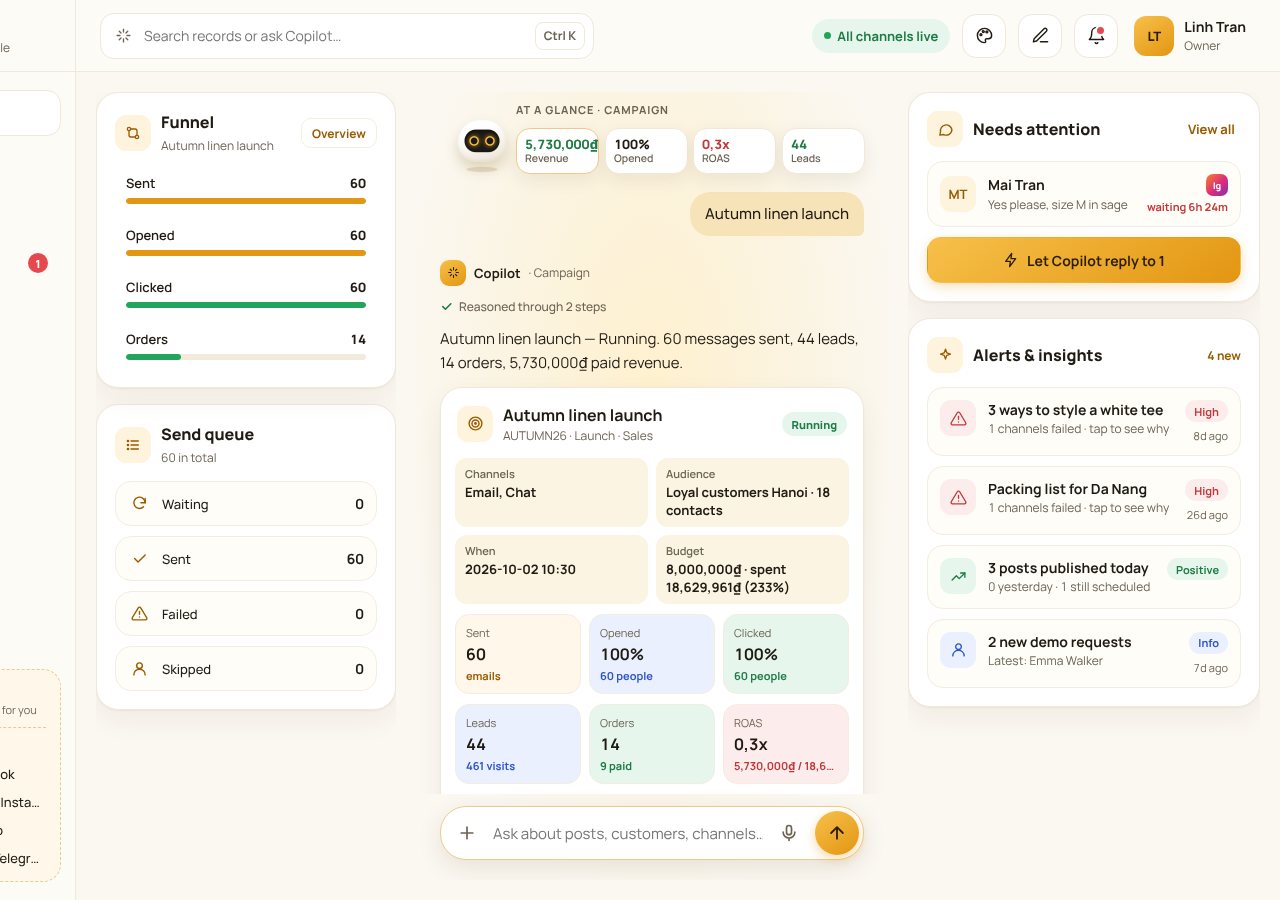The width and height of the screenshot is (1280, 900).
Task: Select the Leads glance chip
Action: 823,151
